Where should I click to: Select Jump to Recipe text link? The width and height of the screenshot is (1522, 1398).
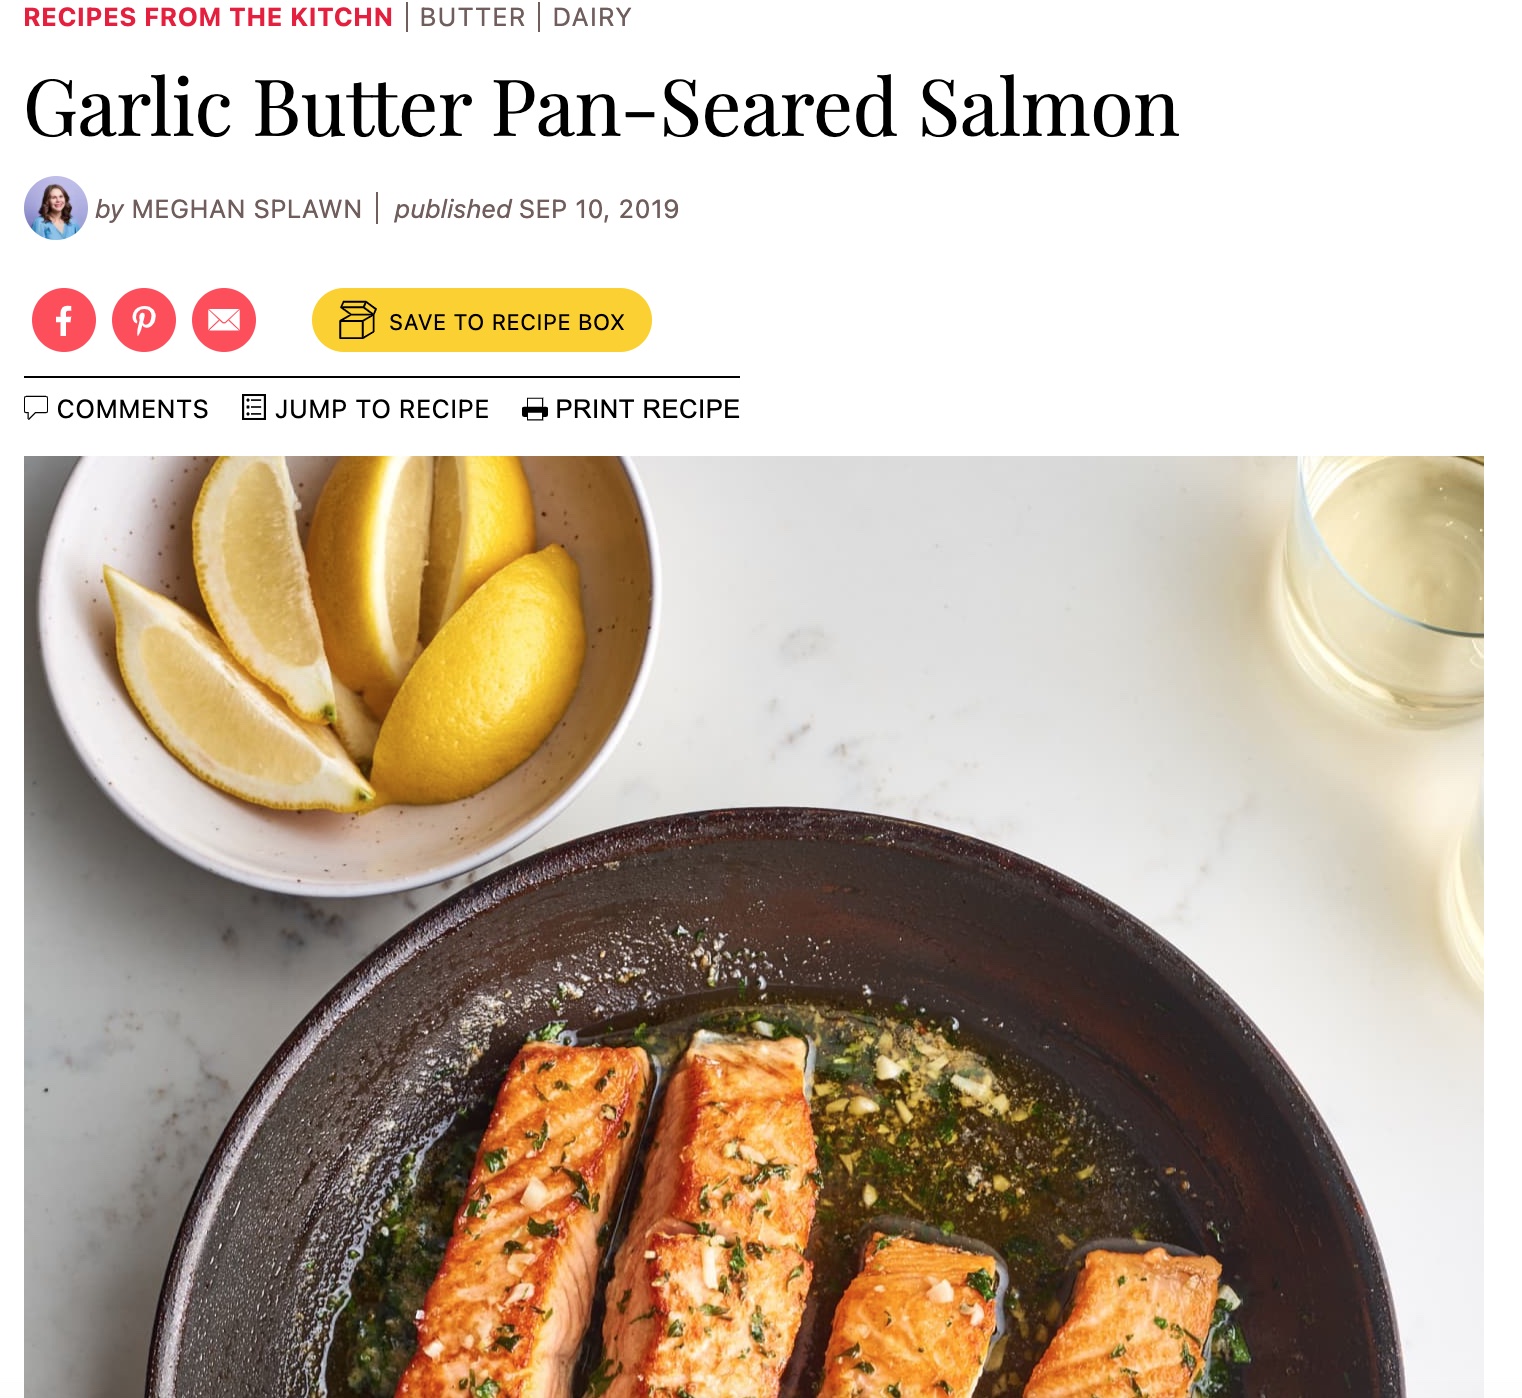pyautogui.click(x=382, y=409)
